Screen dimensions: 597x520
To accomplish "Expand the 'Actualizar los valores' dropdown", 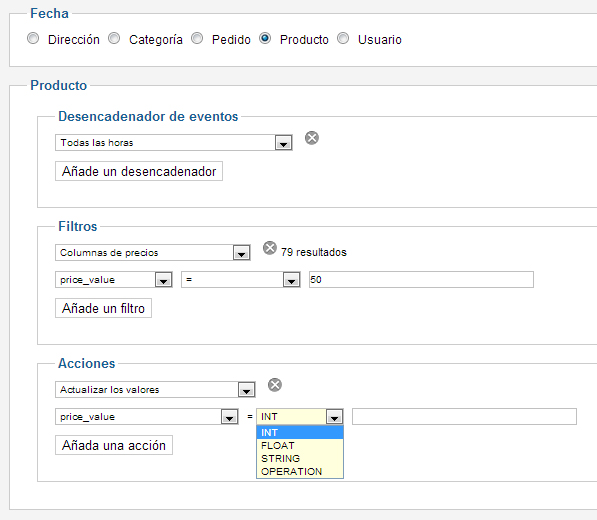I will pyautogui.click(x=155, y=389).
